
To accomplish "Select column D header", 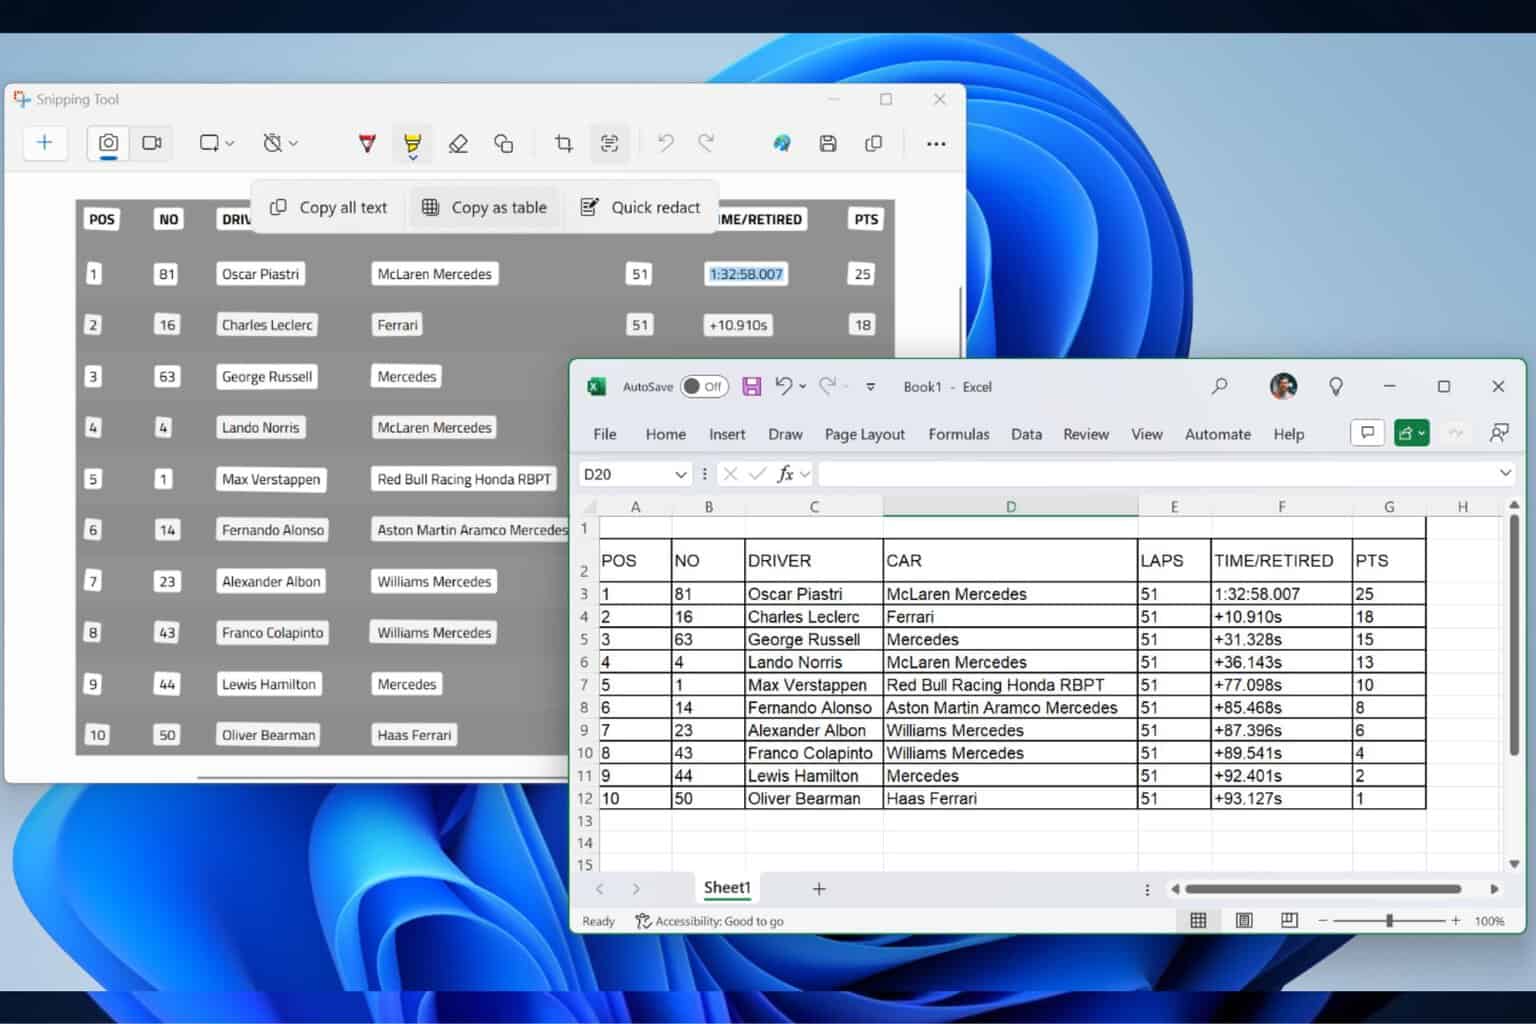I will [1010, 507].
